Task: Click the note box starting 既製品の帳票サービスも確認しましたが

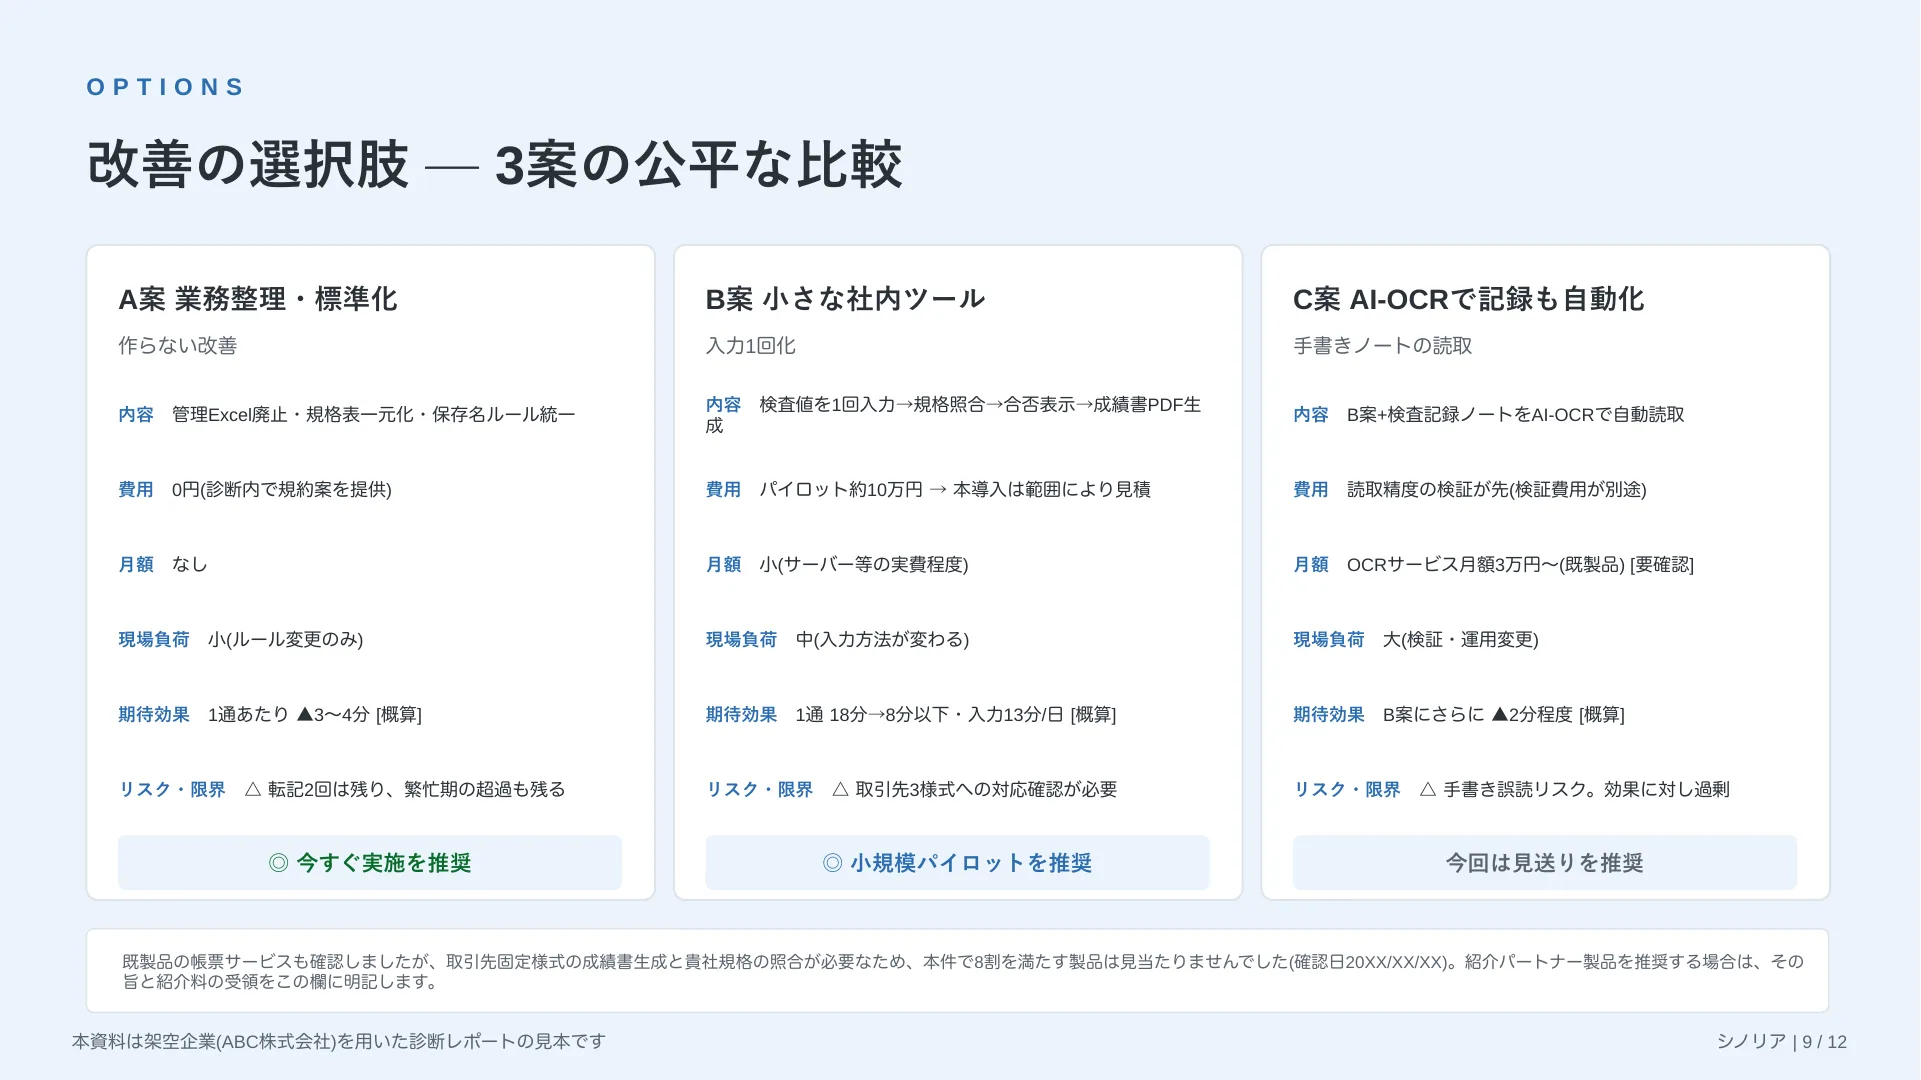Action: pos(957,970)
